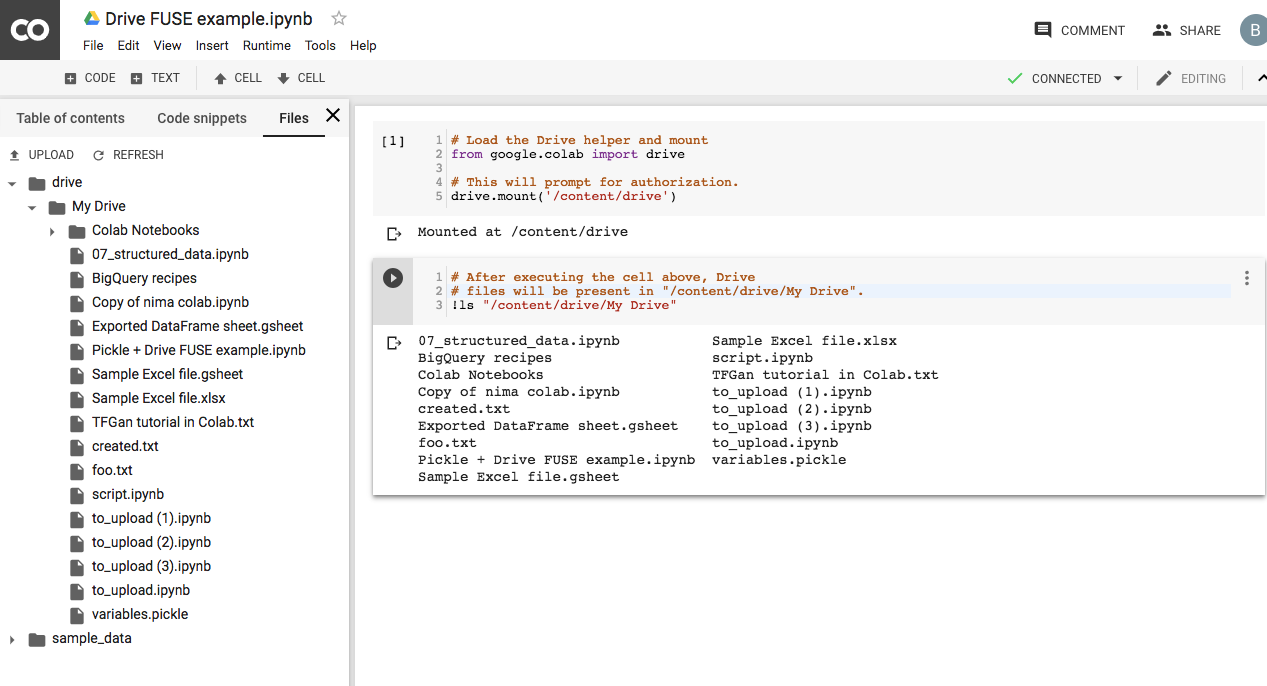Toggle the EDITING mode button
Image resolution: width=1267 pixels, height=686 pixels.
[x=1190, y=79]
